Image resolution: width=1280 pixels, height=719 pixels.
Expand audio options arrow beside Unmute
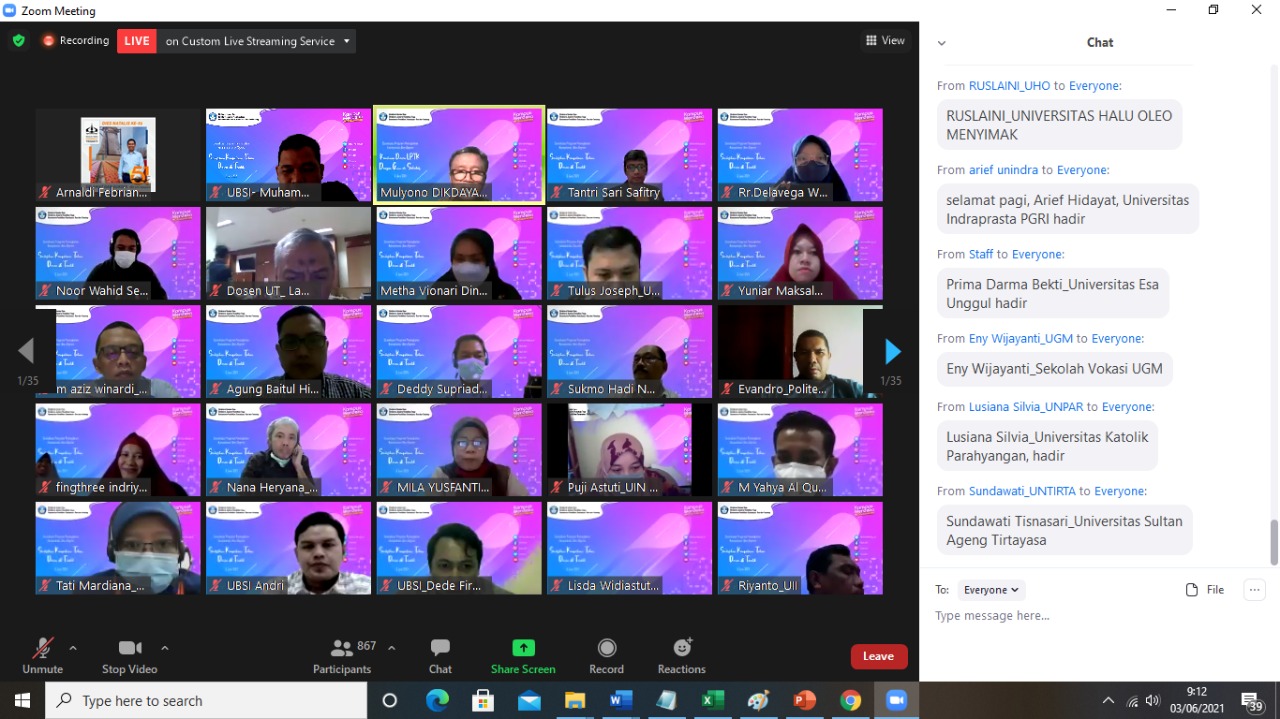(72, 648)
